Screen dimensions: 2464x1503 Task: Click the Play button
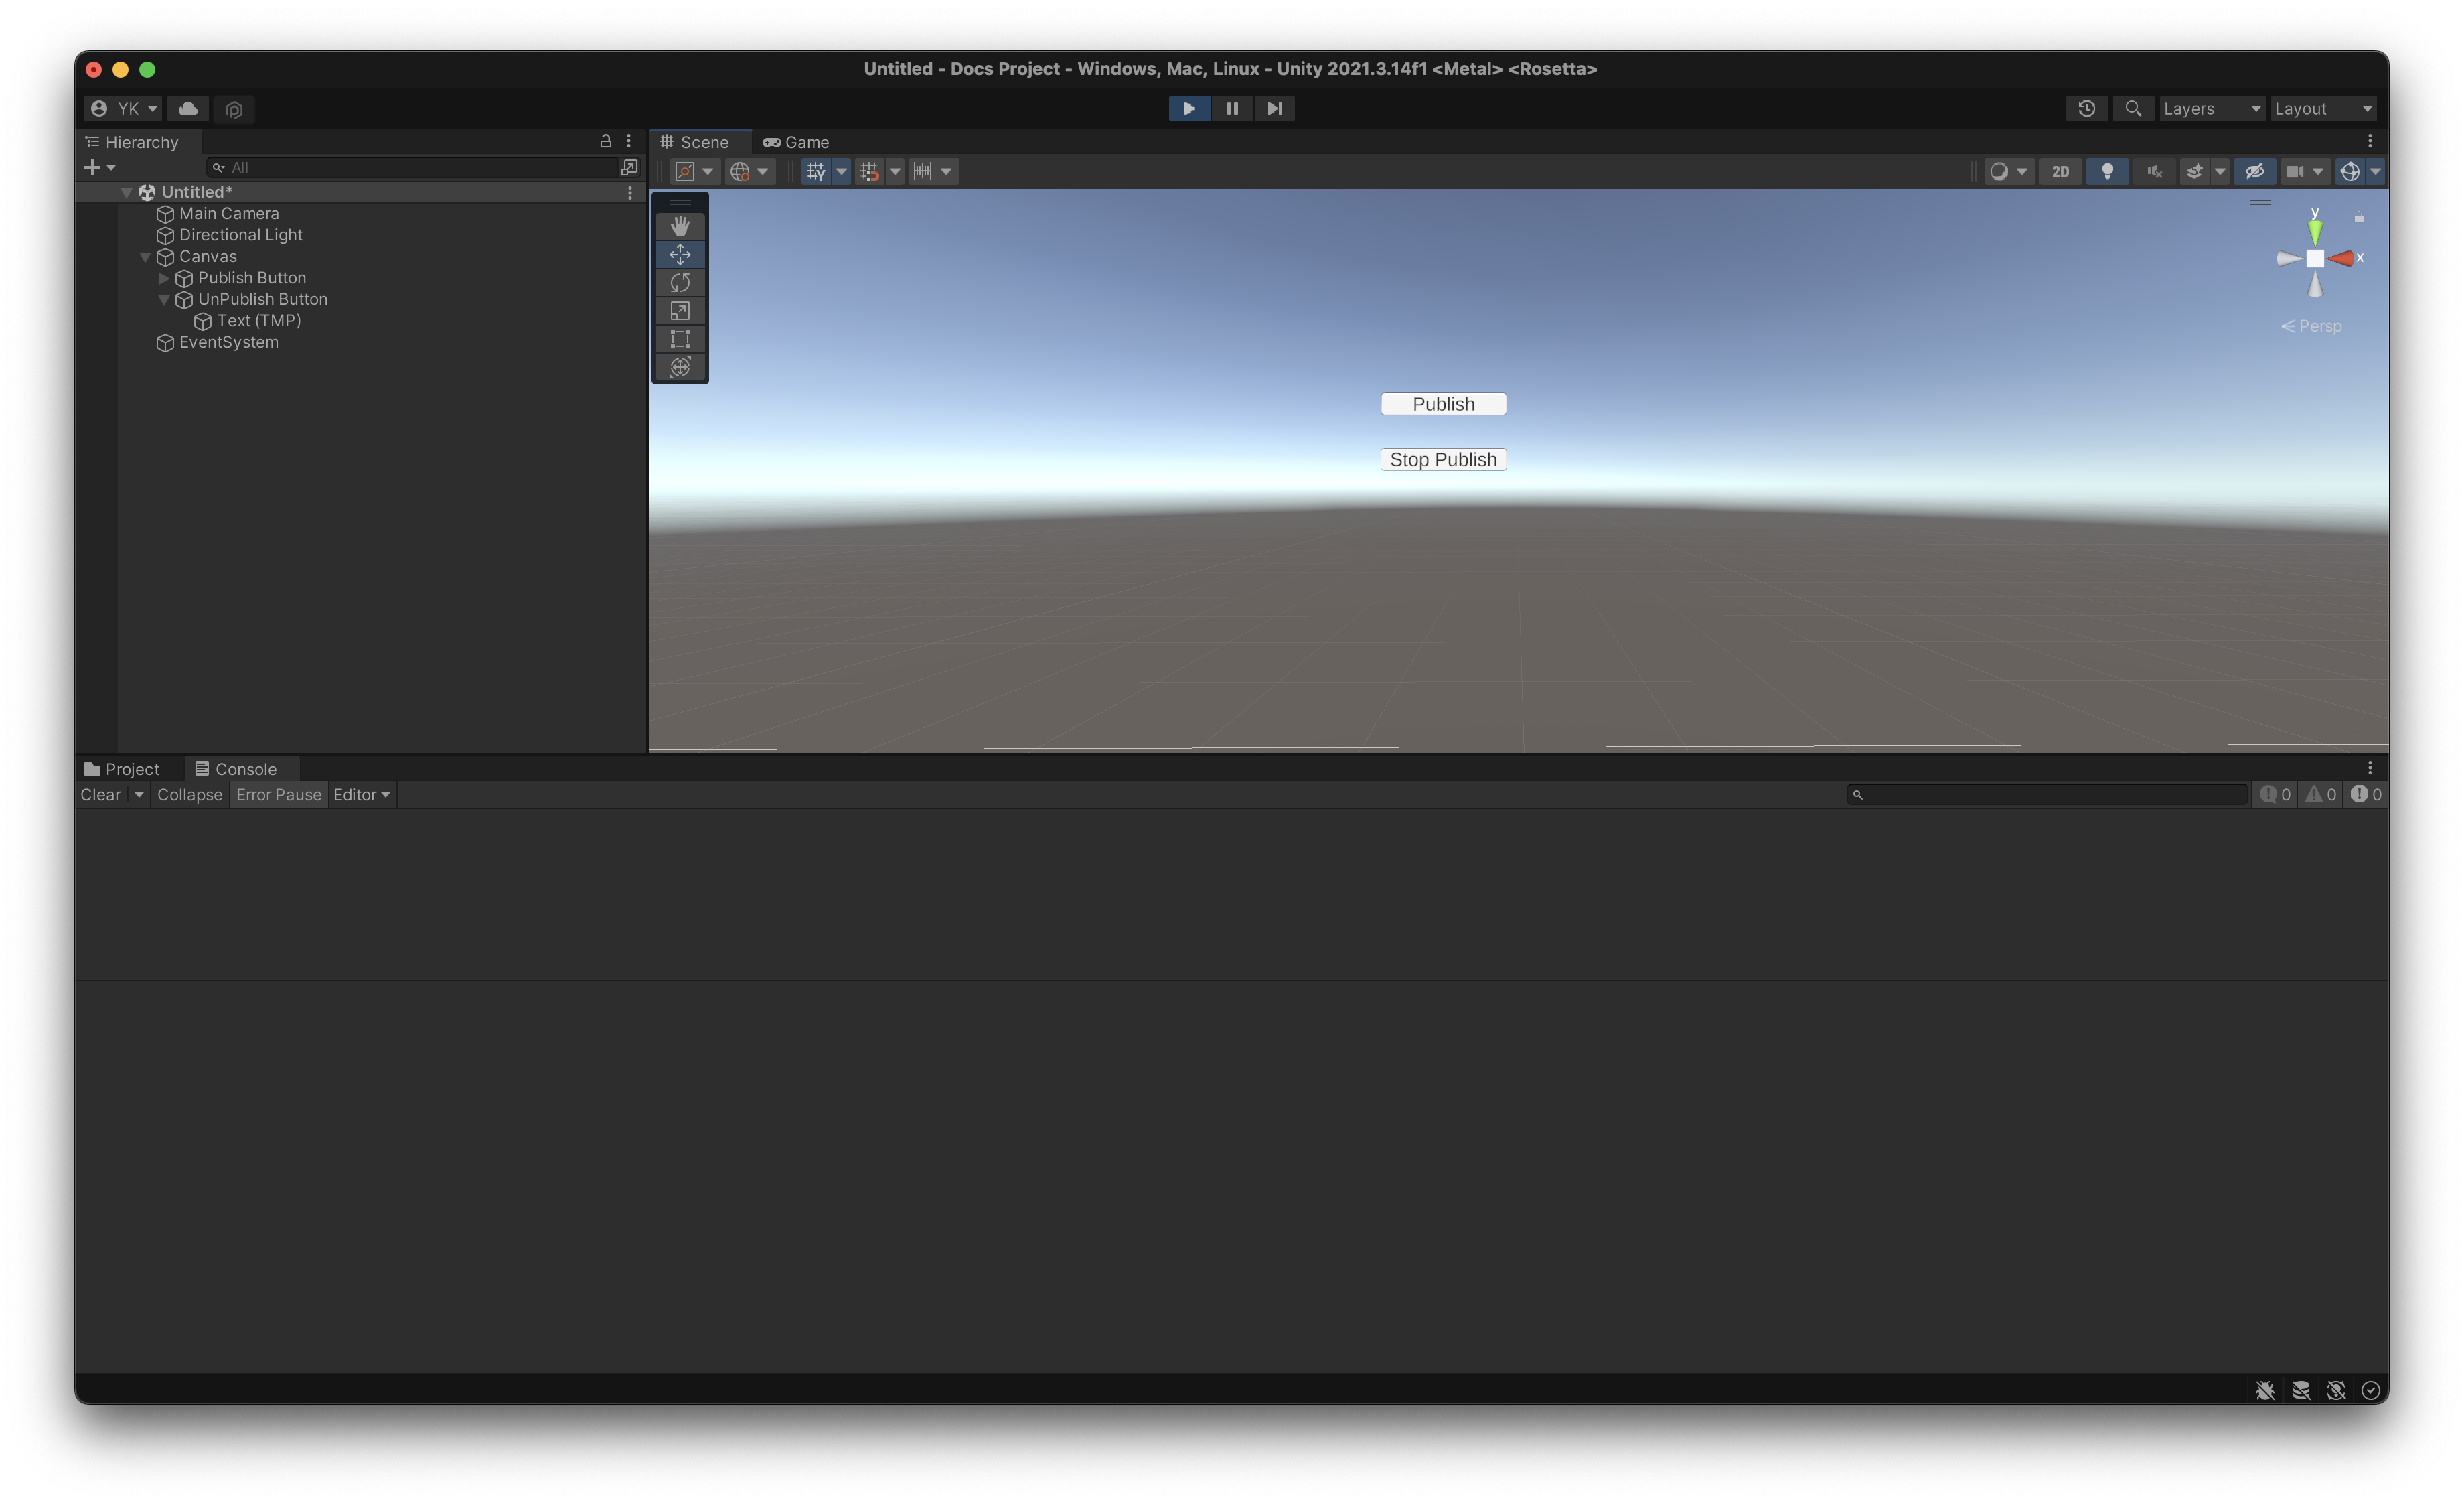[1189, 108]
